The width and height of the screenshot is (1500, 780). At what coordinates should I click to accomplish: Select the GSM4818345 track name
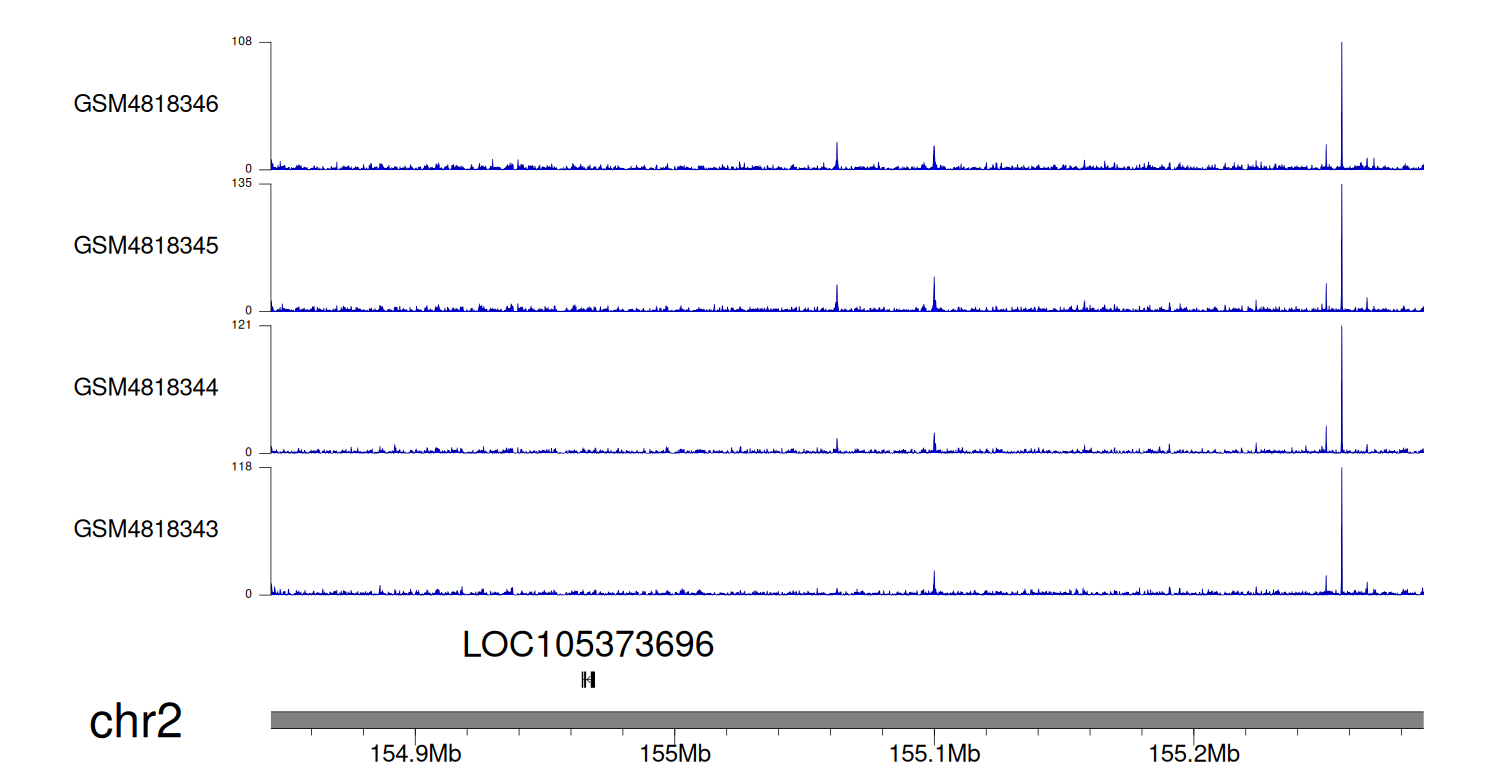click(x=146, y=246)
